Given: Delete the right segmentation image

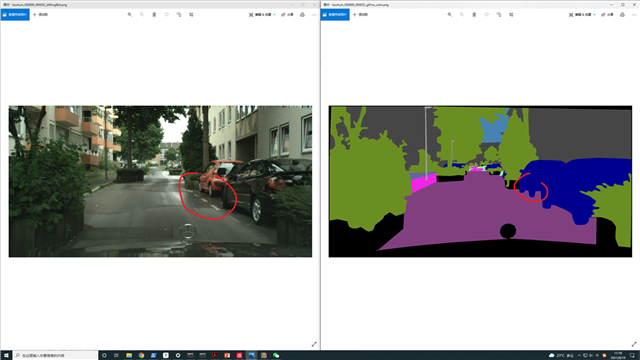Looking at the screenshot, I should (474, 15).
